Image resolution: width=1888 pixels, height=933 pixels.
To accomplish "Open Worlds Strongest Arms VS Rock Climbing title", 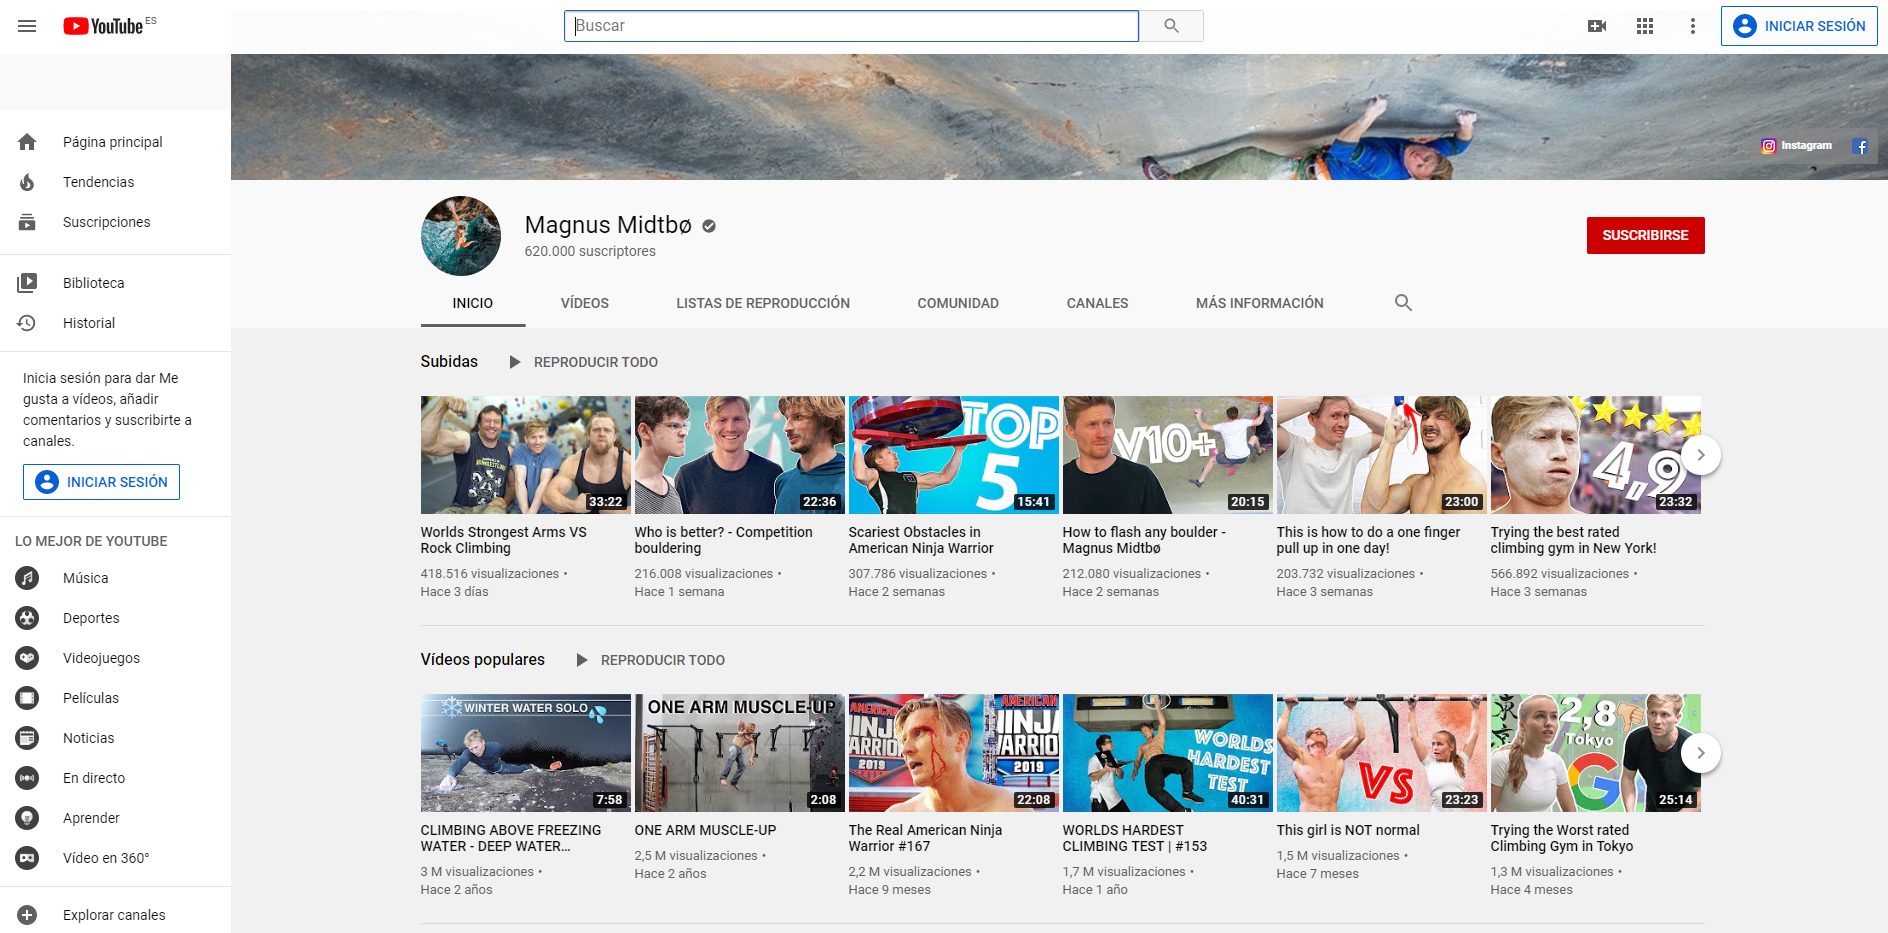I will (503, 540).
